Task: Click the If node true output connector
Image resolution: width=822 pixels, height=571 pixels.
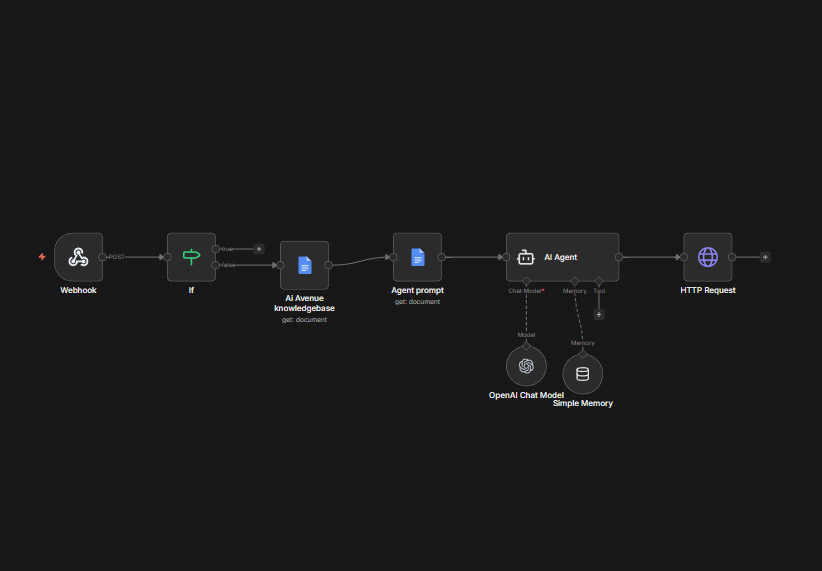Action: (215, 249)
